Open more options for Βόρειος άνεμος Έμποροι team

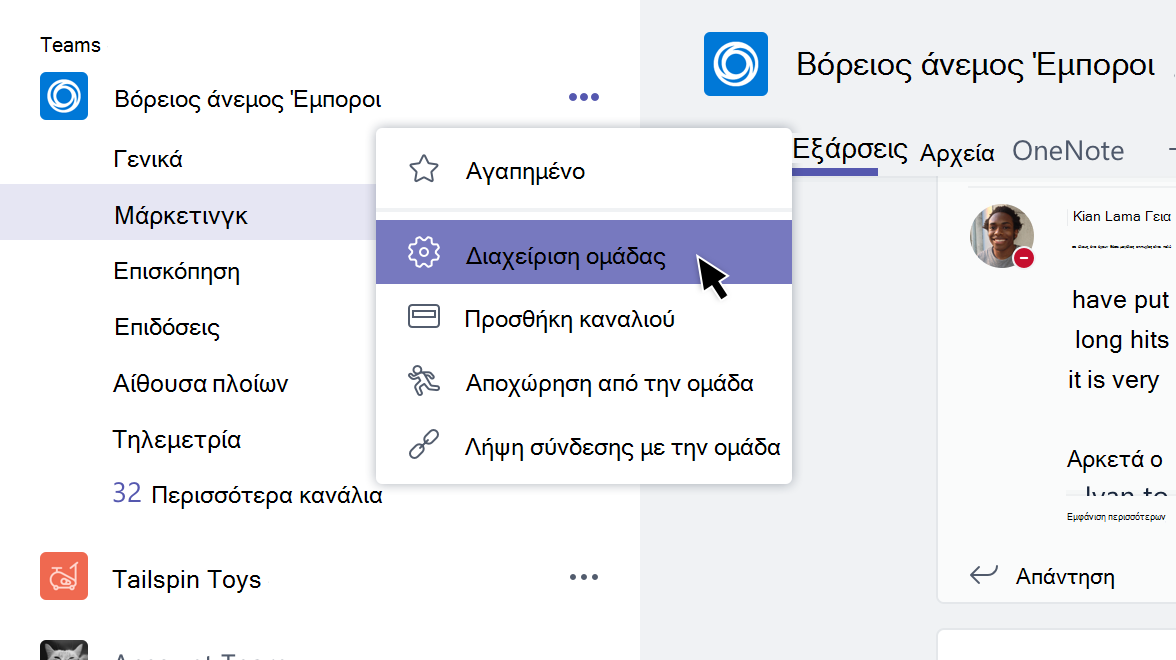584,97
